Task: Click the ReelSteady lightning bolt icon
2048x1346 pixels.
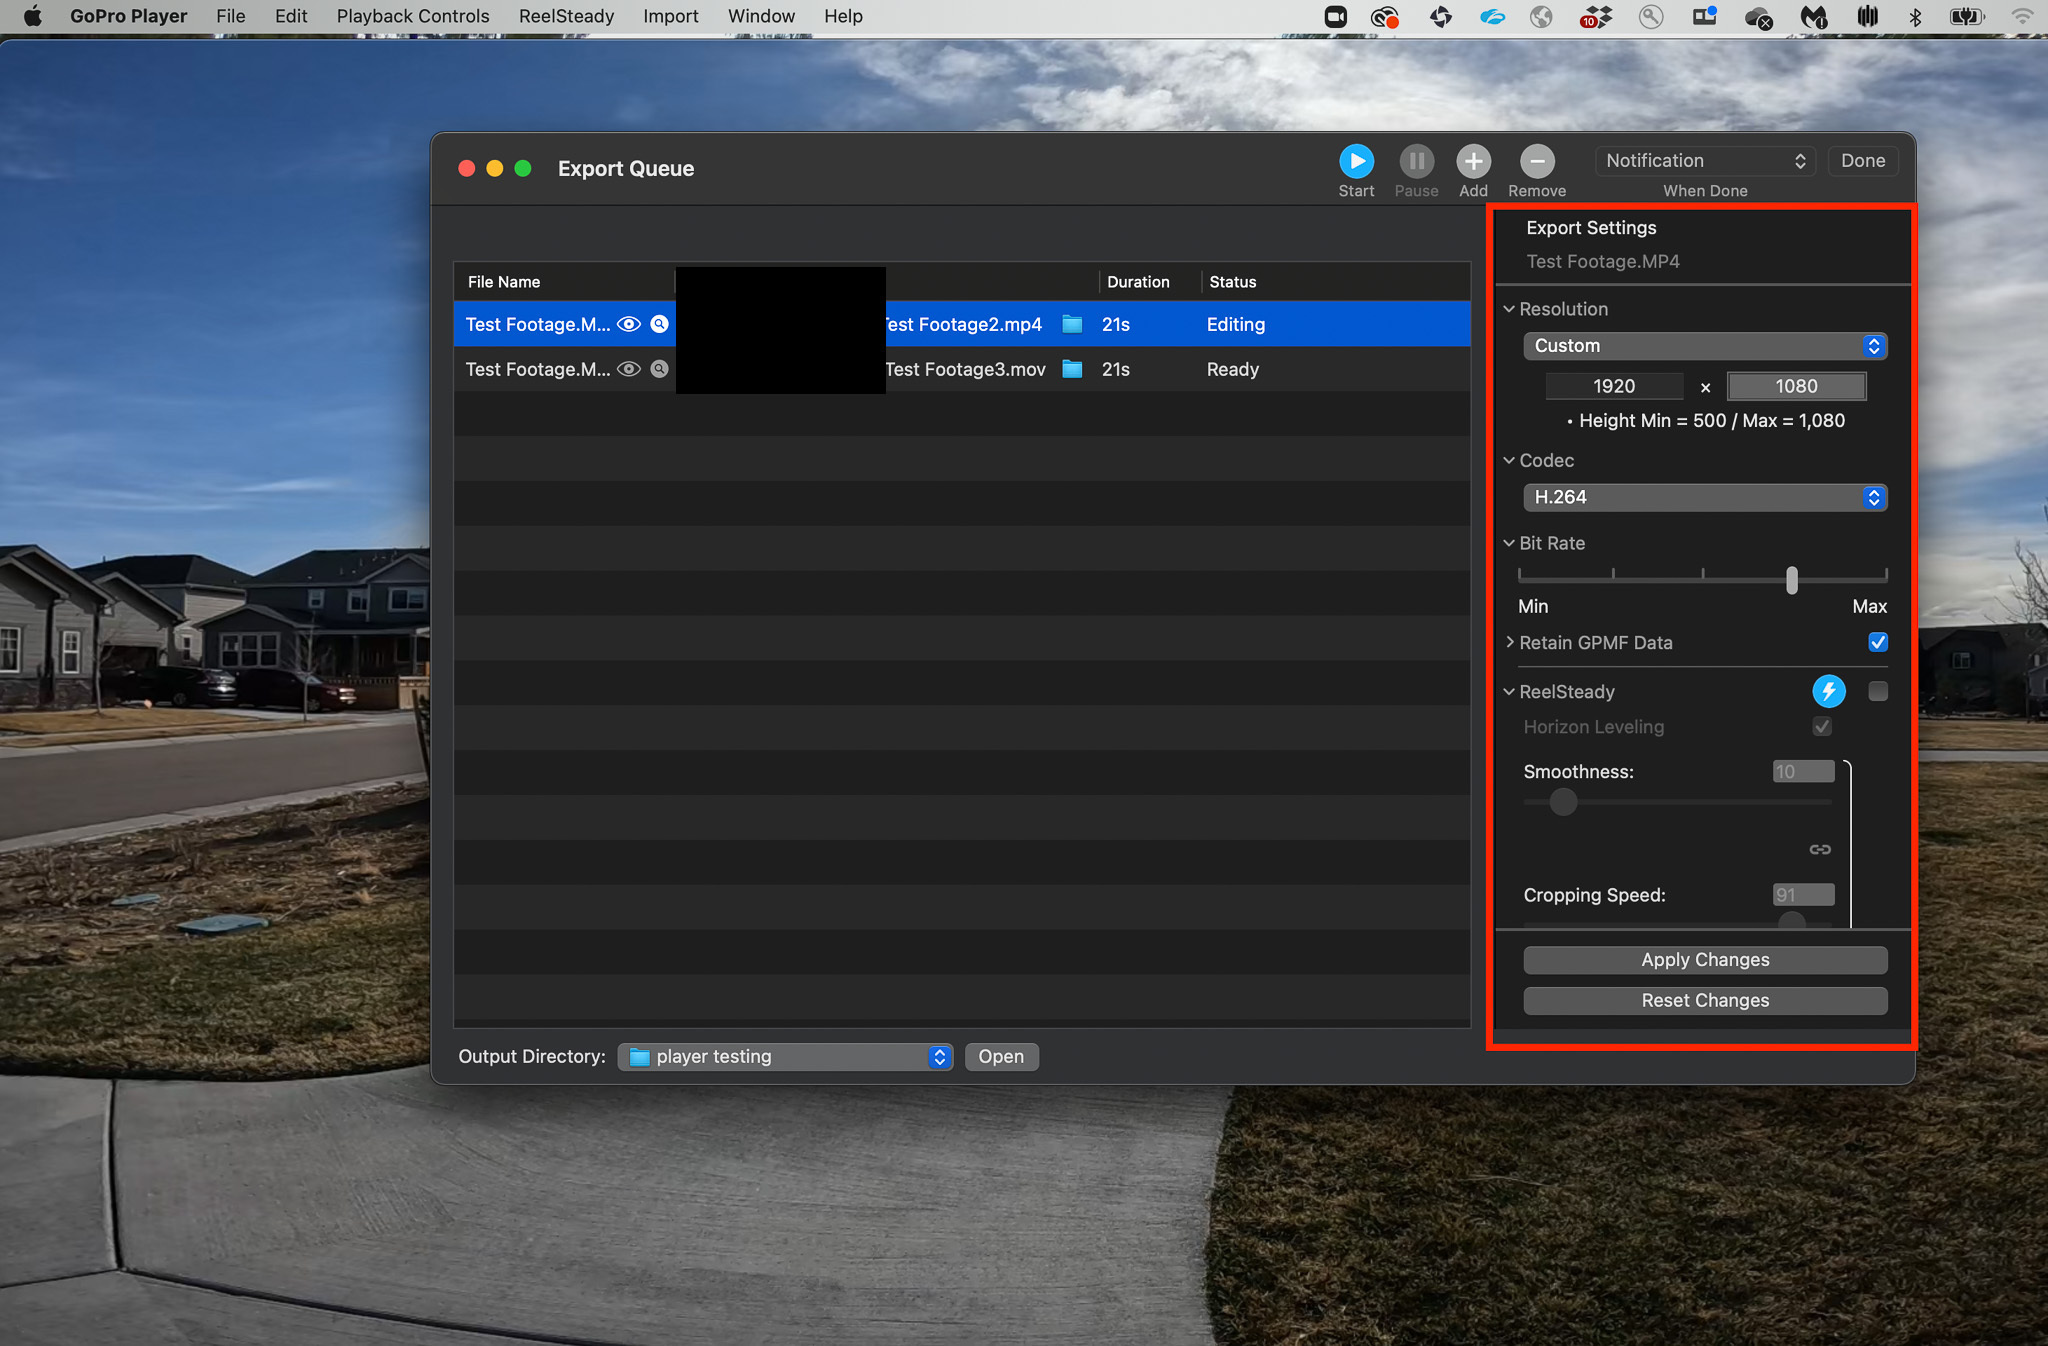Action: [1829, 691]
